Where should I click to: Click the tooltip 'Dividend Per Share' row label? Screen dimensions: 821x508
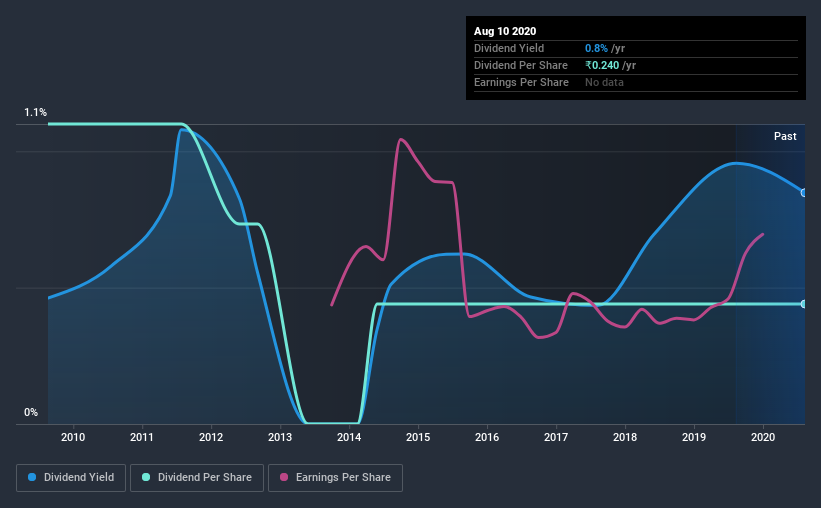(x=520, y=65)
